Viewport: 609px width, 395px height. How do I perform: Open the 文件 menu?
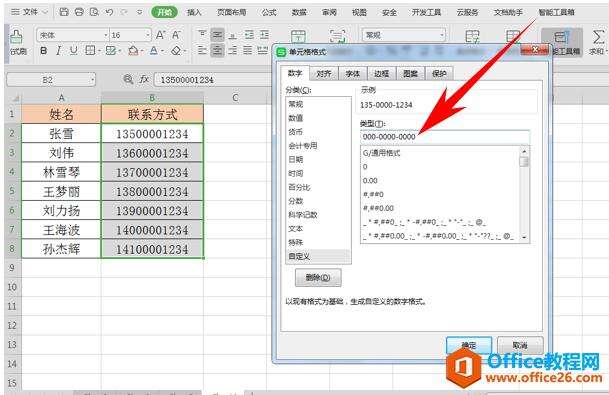tap(30, 12)
